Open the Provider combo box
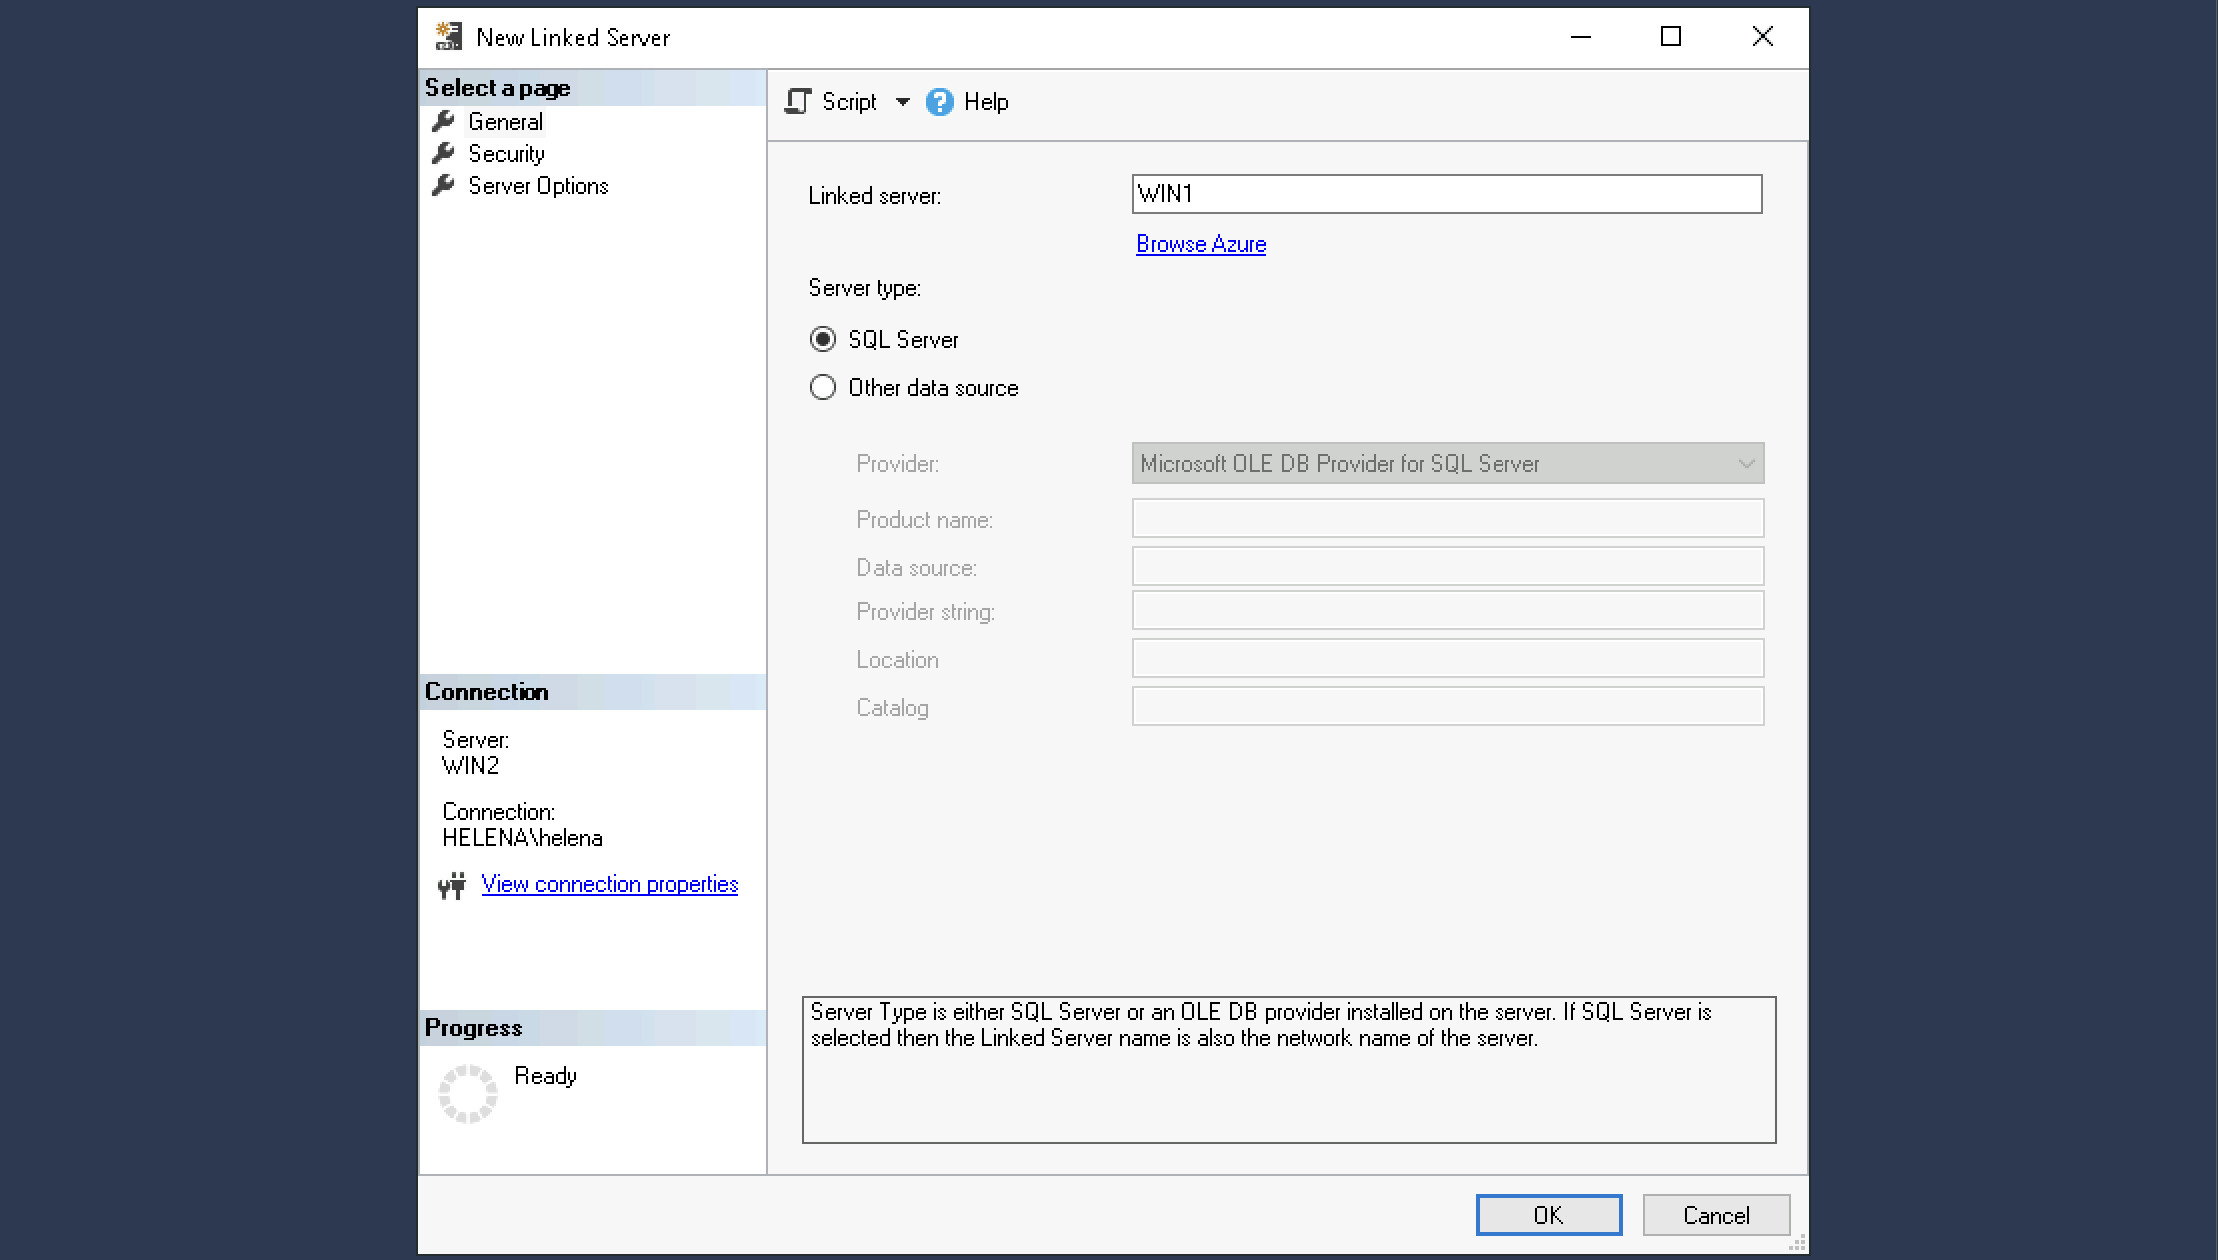2218x1260 pixels. coord(1447,464)
